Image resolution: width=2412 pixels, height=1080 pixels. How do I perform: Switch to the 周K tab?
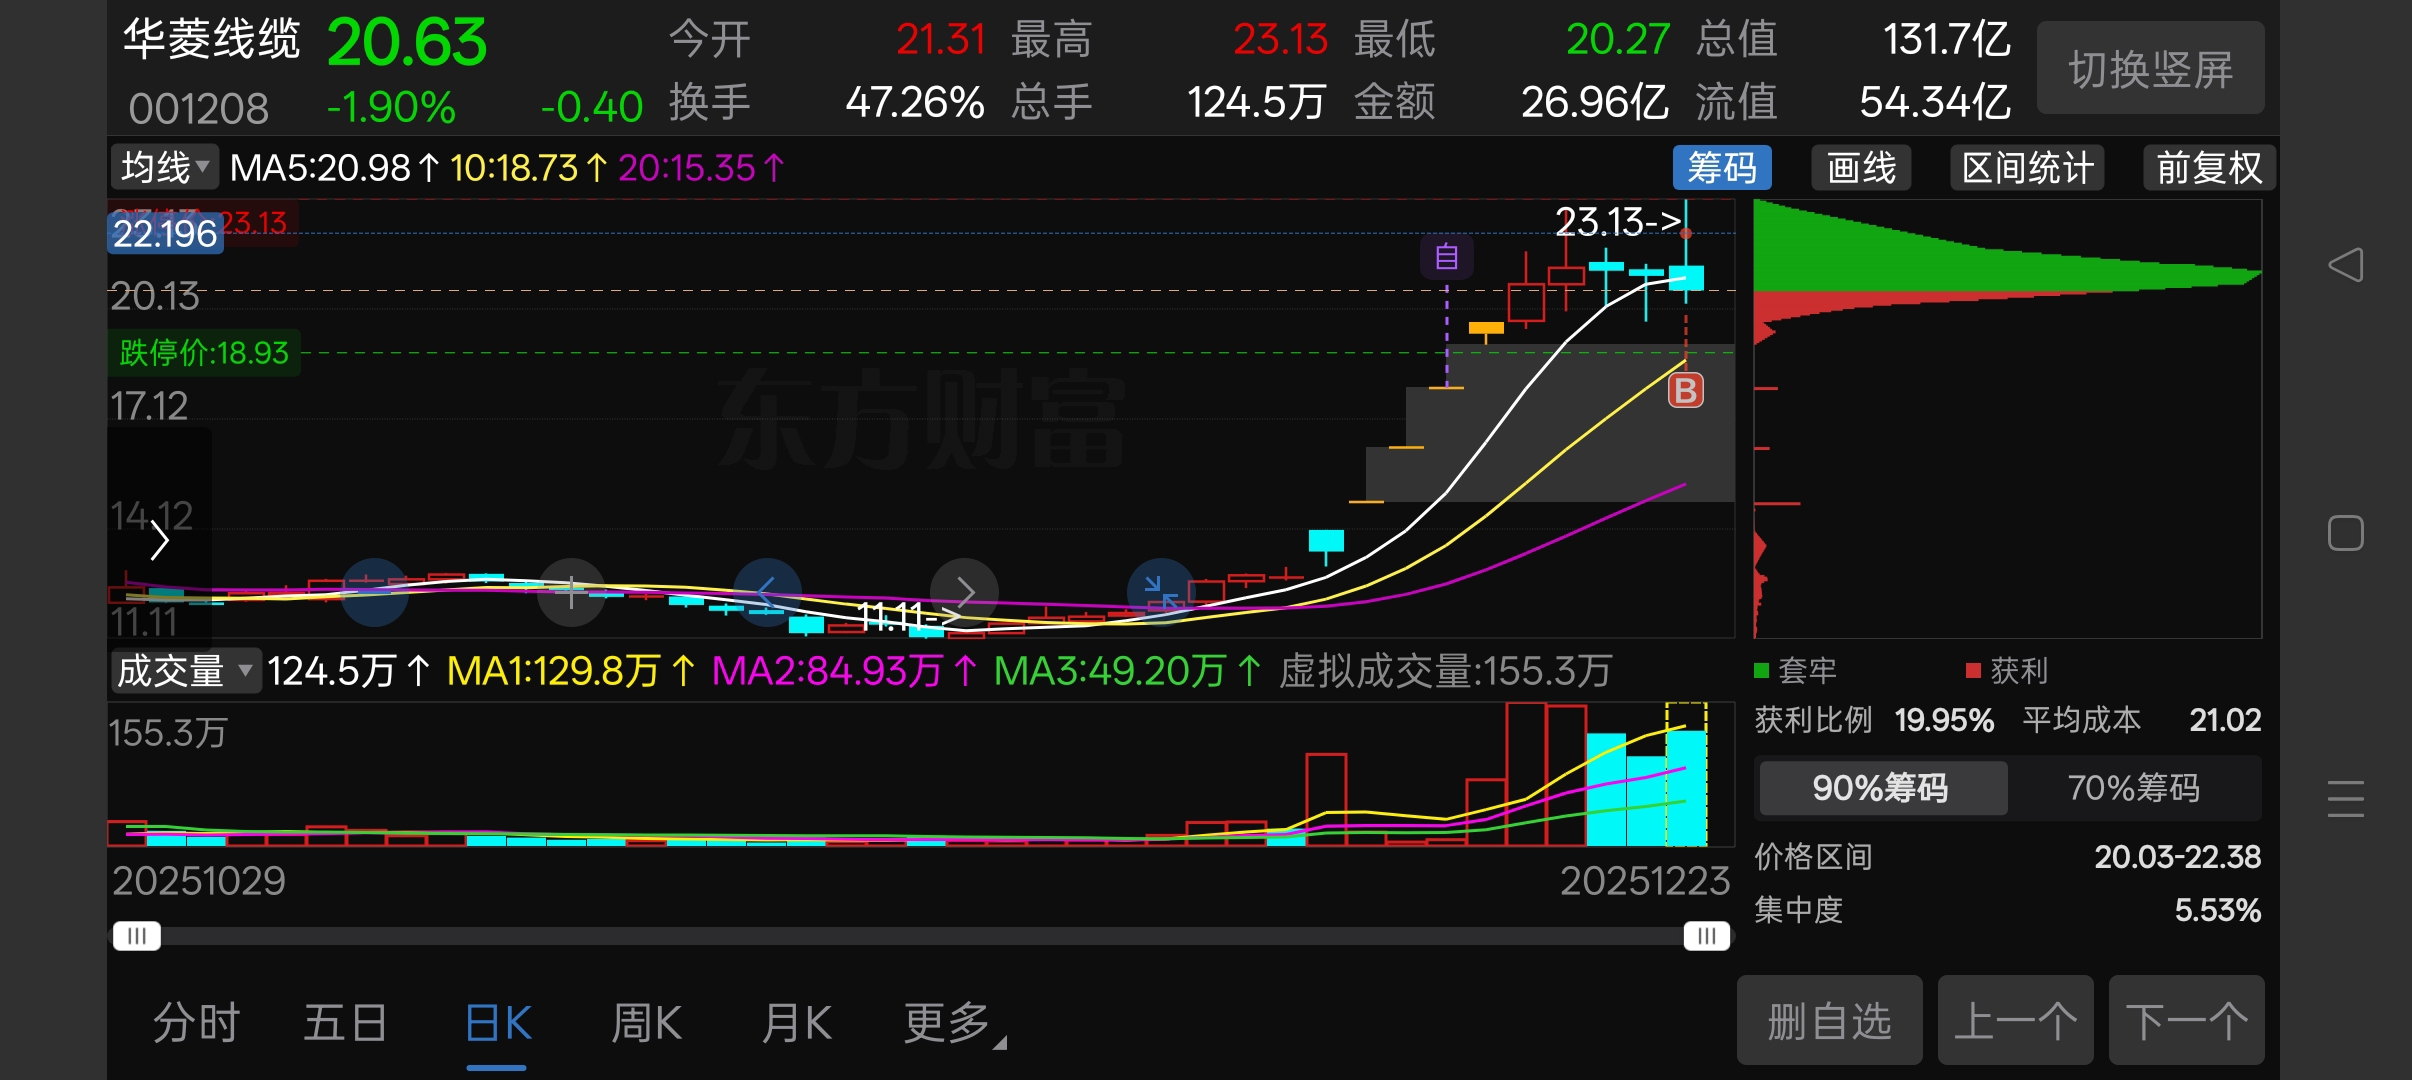pos(646,1023)
